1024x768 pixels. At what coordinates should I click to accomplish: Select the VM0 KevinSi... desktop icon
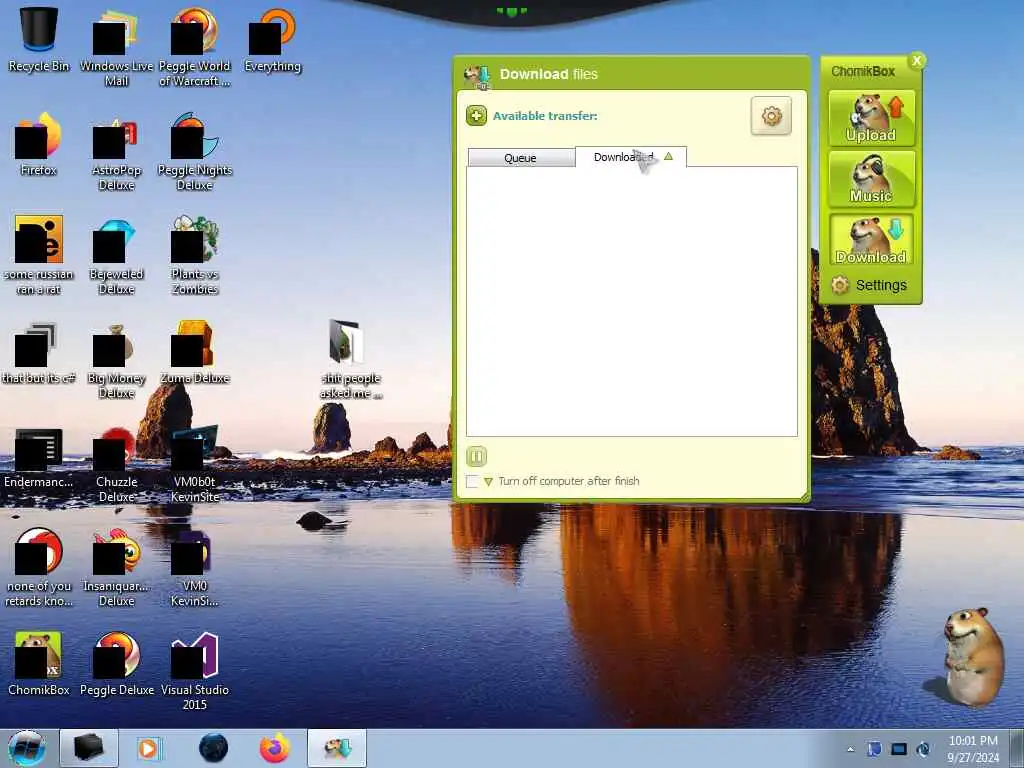pyautogui.click(x=195, y=567)
